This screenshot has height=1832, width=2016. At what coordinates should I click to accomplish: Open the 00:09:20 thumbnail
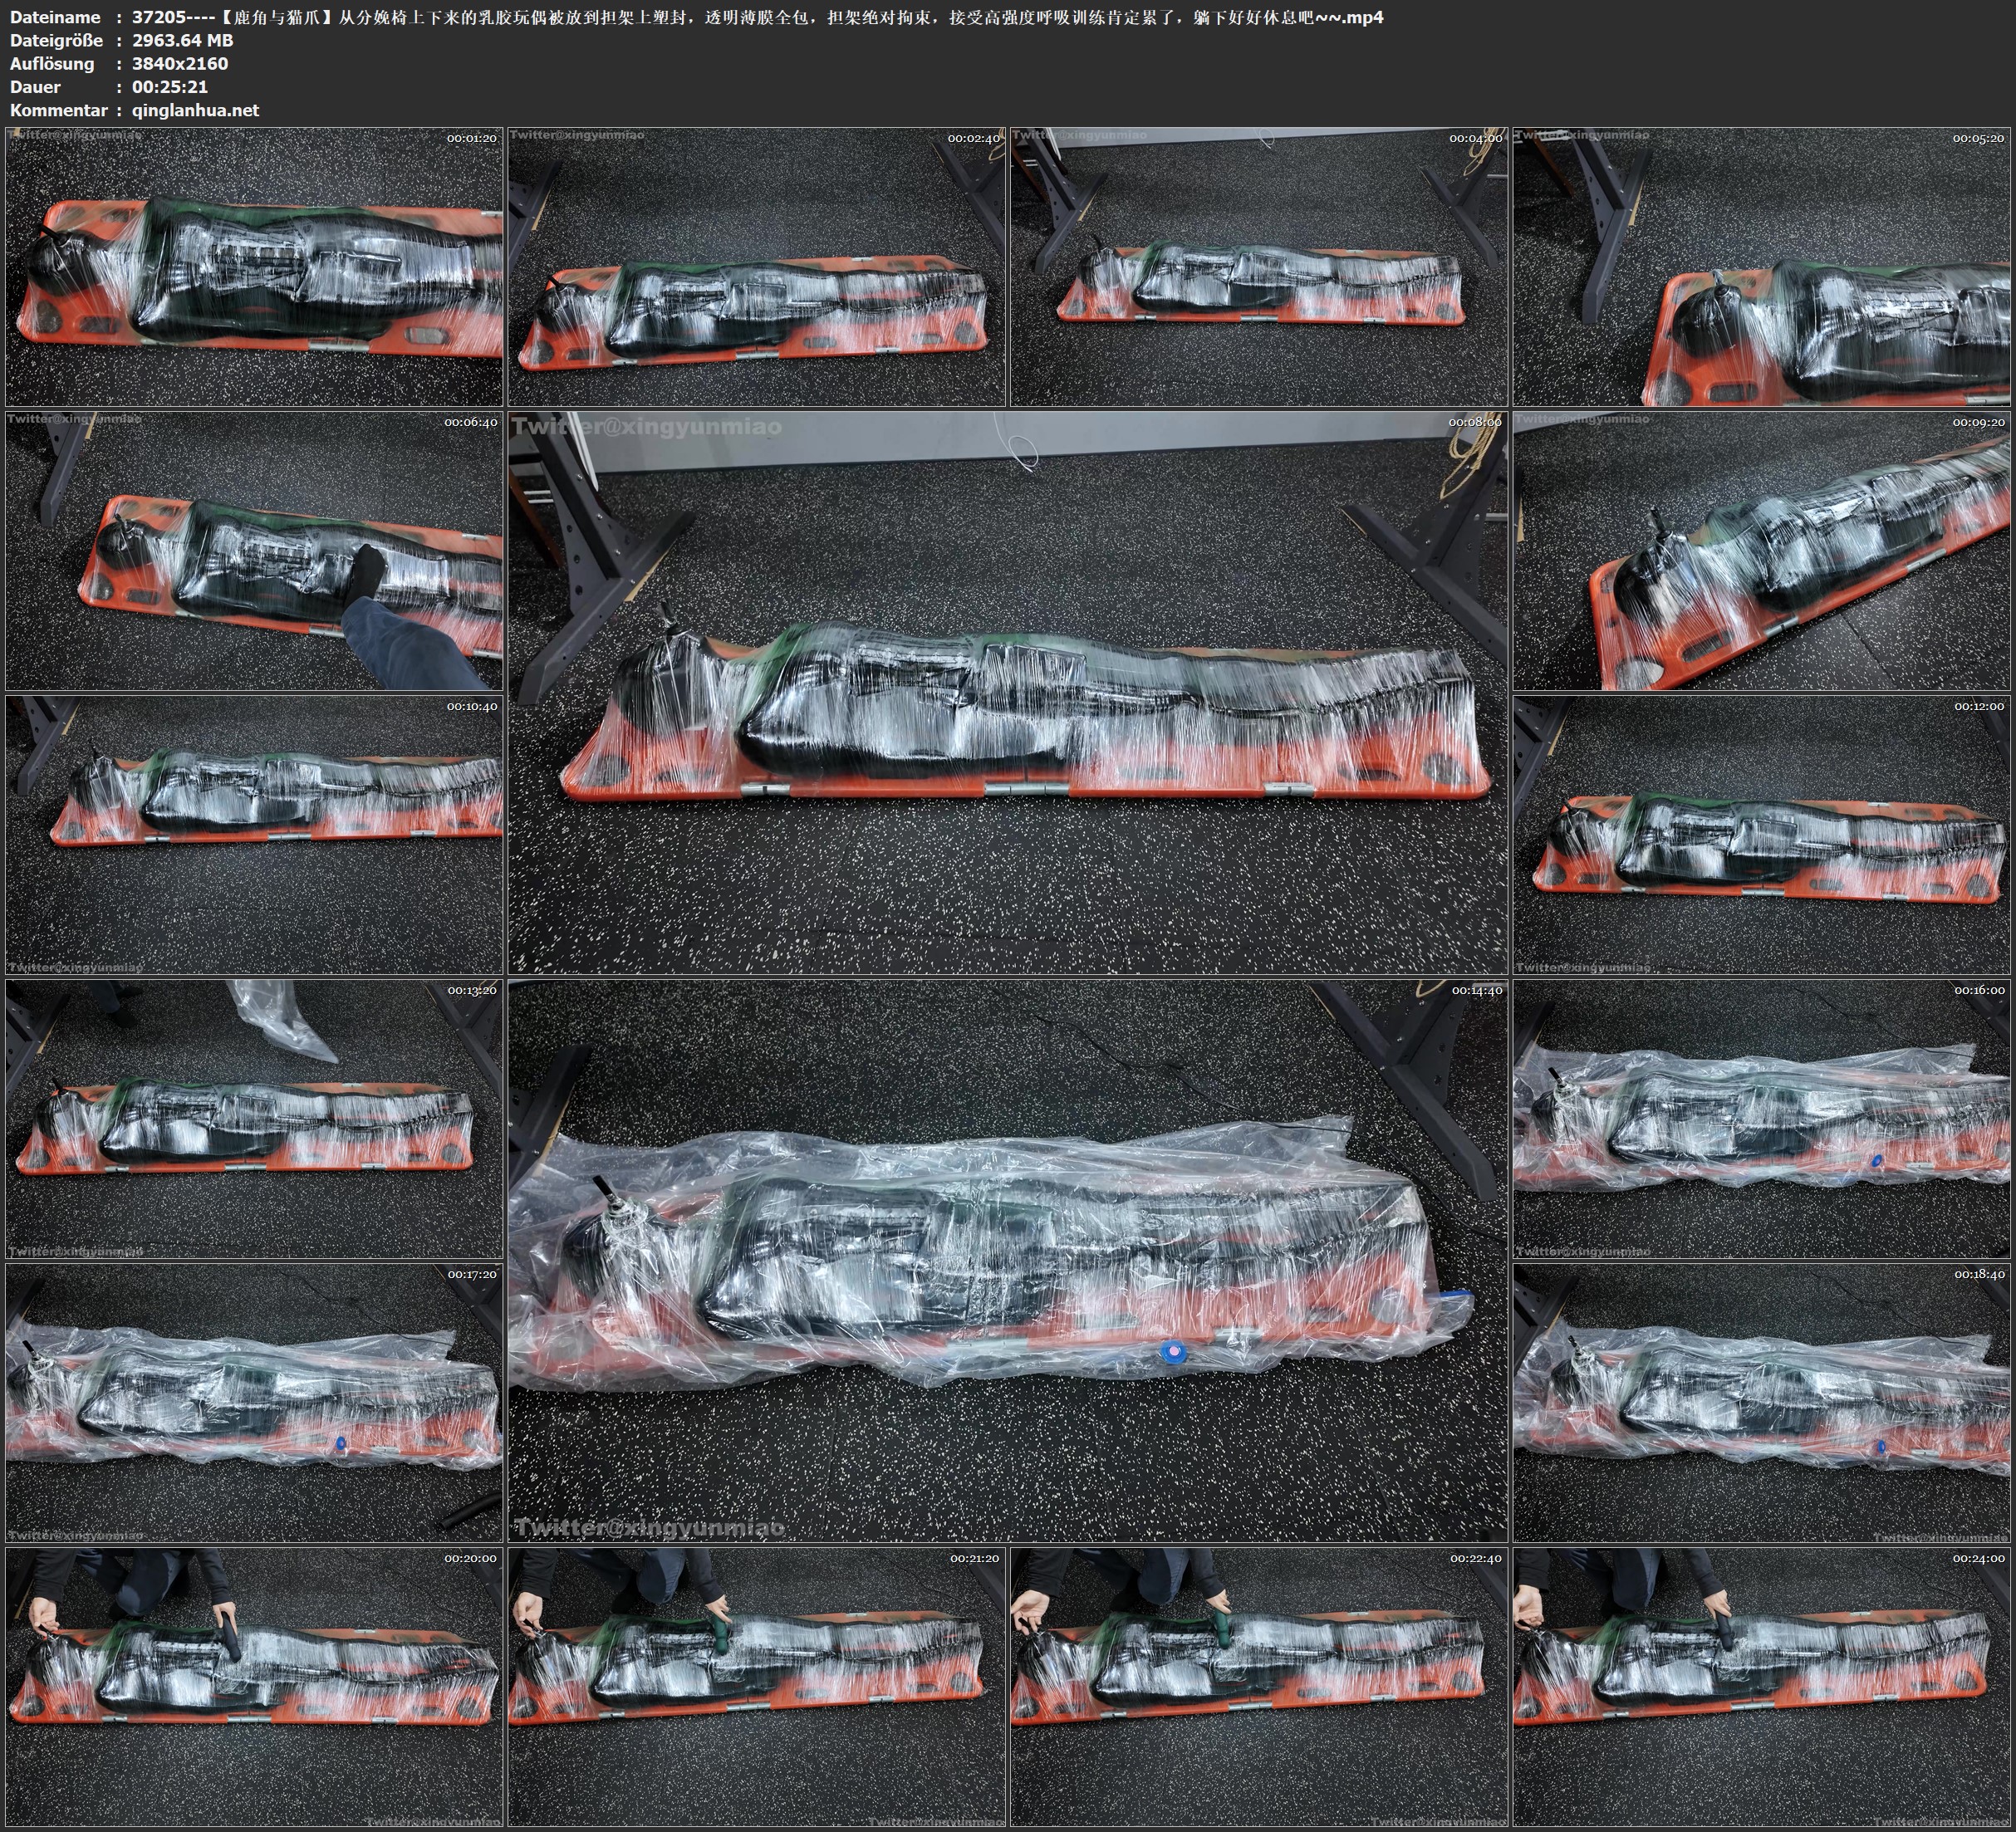tap(1762, 550)
